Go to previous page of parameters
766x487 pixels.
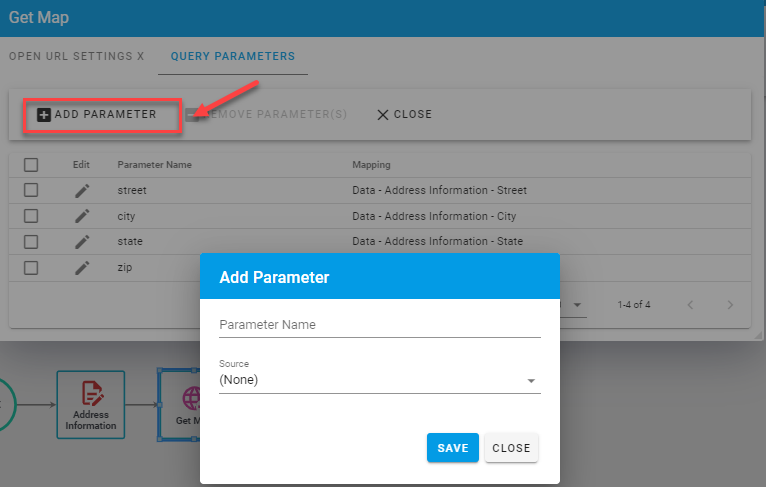coord(690,305)
